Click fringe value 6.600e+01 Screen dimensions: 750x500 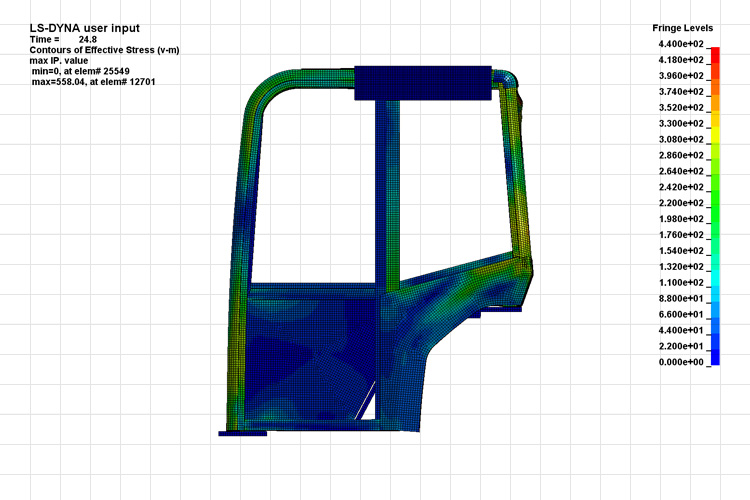[681, 314]
